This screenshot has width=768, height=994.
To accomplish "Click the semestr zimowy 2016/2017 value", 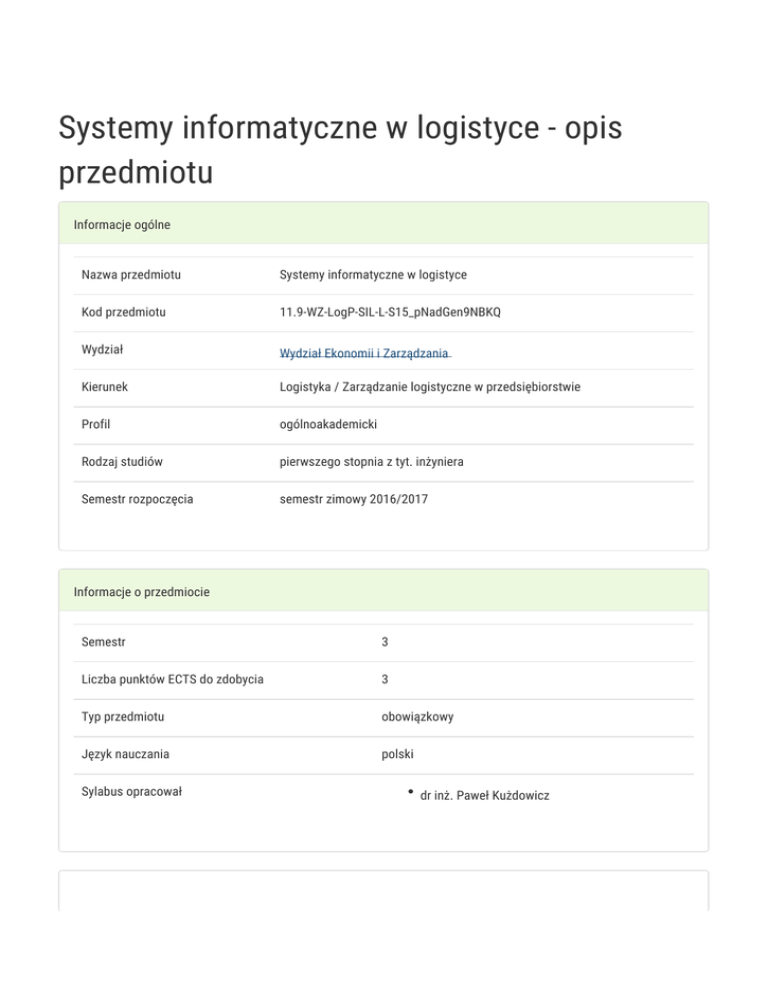I will pyautogui.click(x=354, y=498).
